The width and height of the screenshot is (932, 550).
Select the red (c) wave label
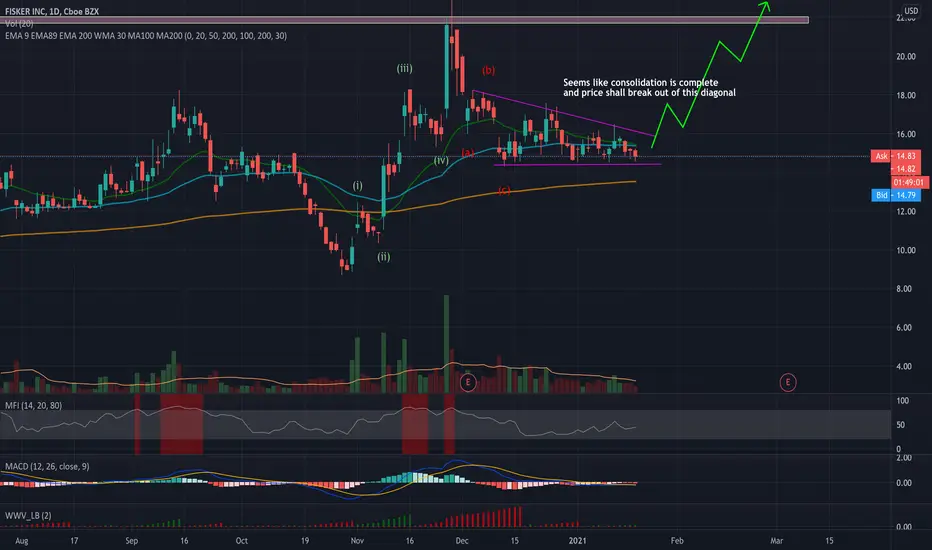(x=504, y=191)
